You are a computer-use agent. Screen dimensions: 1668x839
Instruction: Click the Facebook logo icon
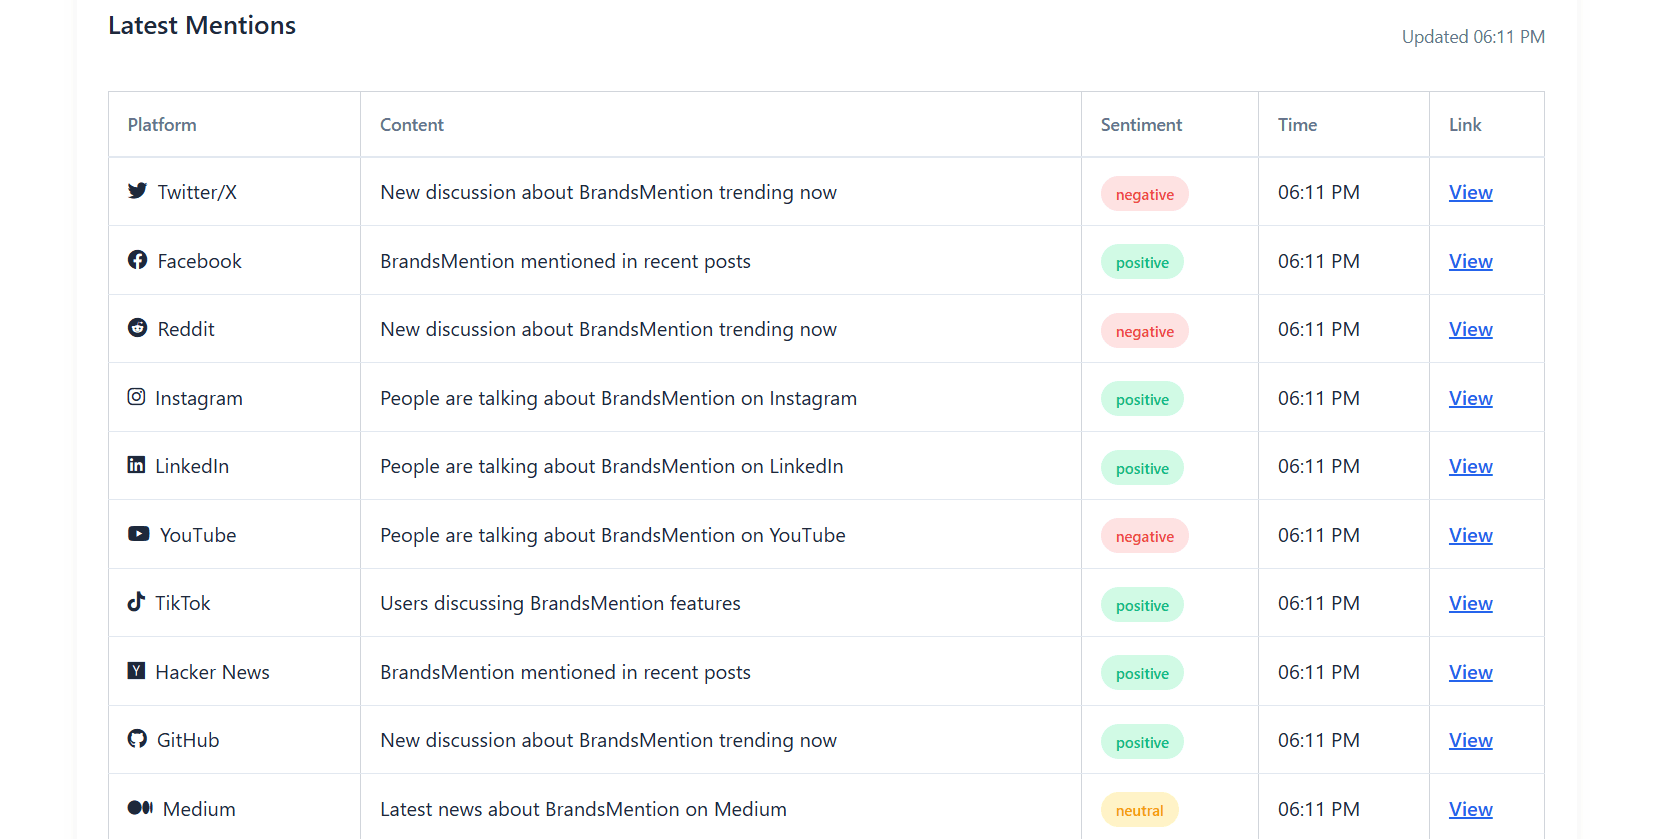[x=137, y=260]
